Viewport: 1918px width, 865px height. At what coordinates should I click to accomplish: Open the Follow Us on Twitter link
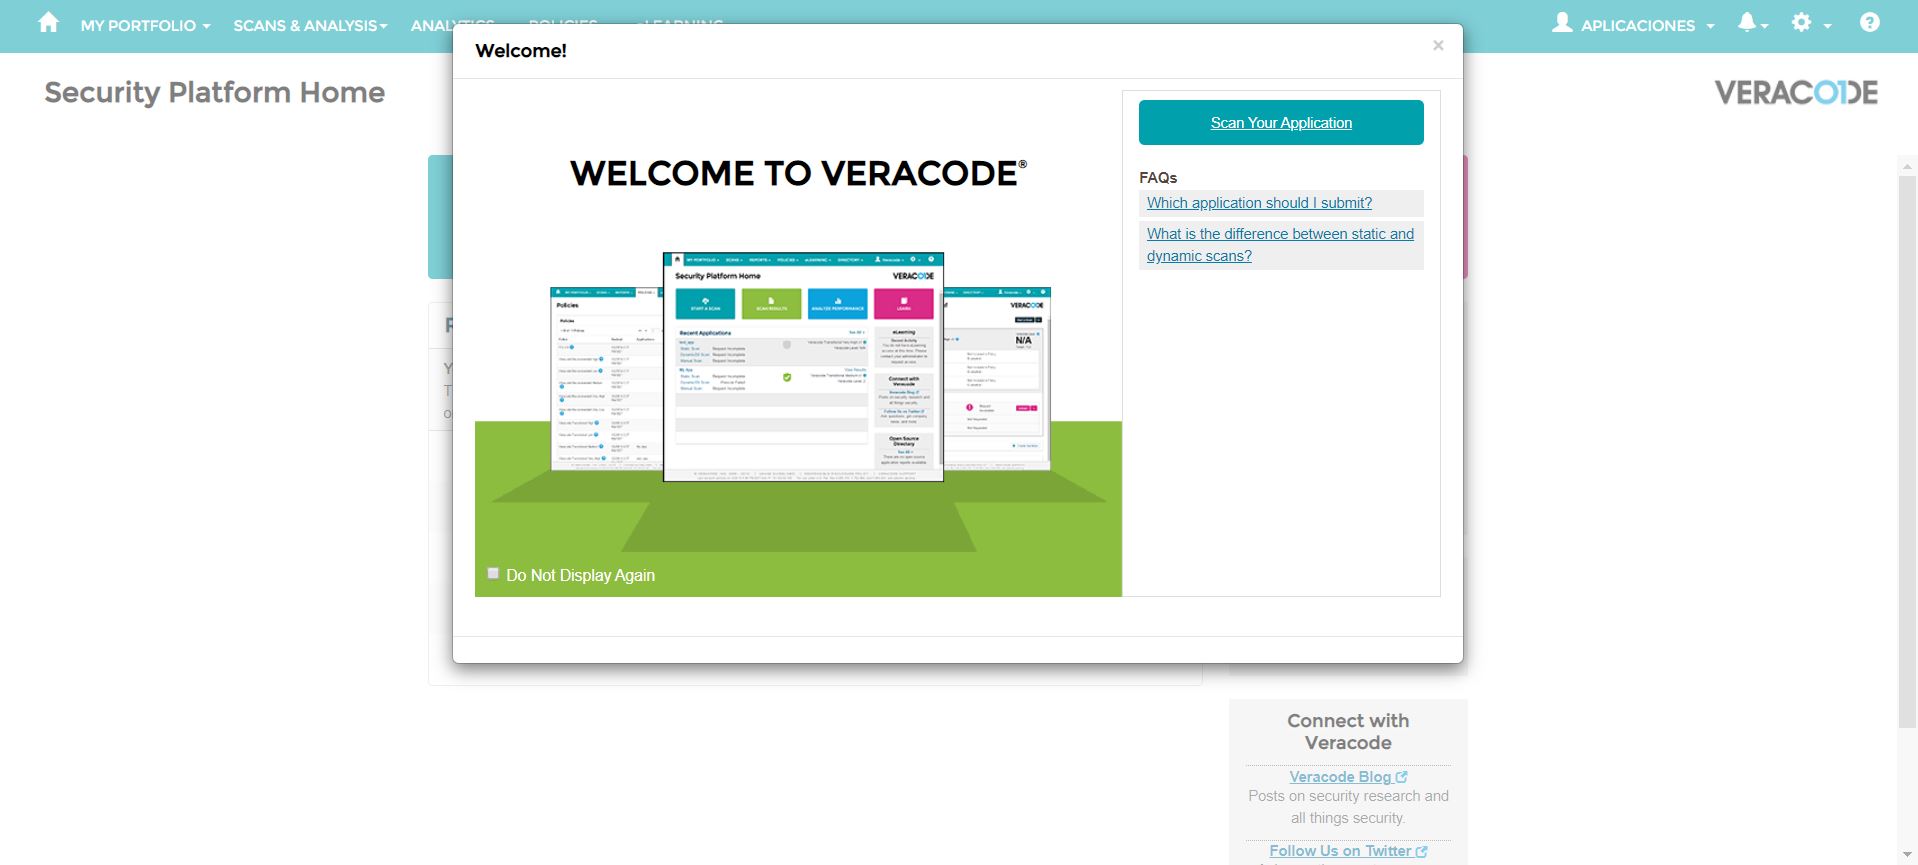tap(1348, 851)
